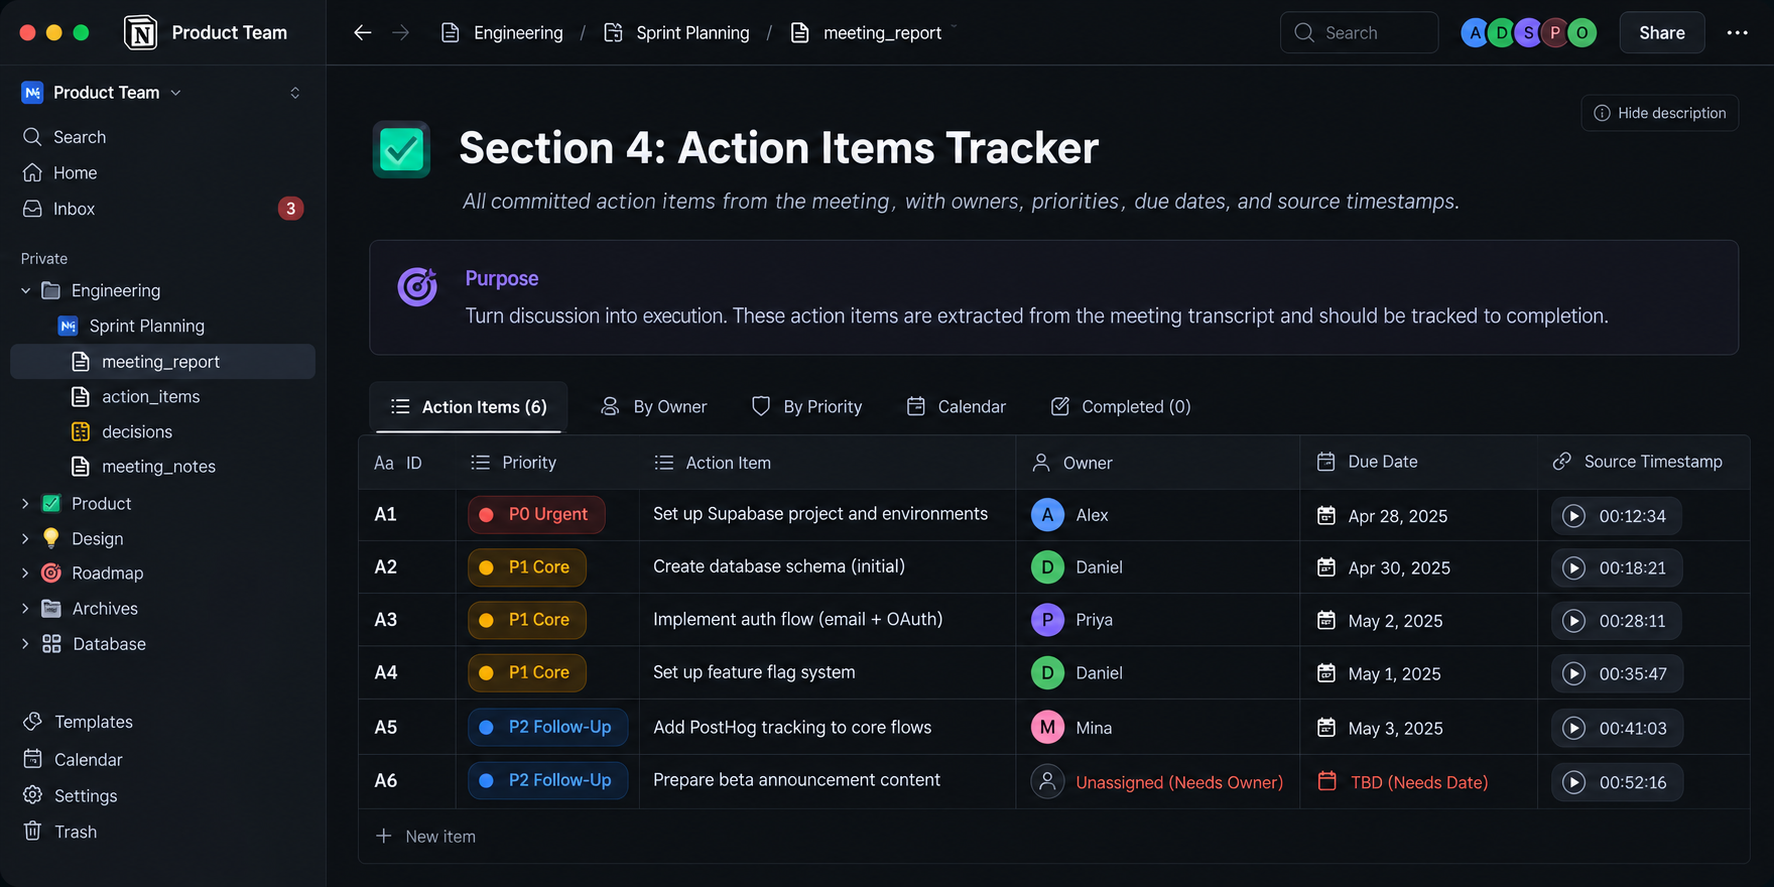
Task: Expand the Roadmap section in sidebar
Action: [x=26, y=573]
